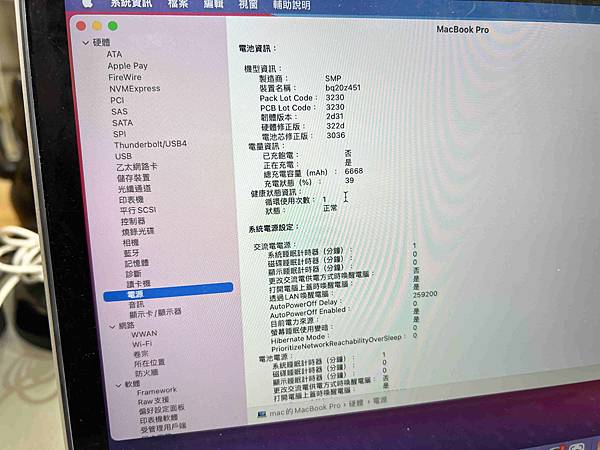Click the yellow minimize window button
The height and width of the screenshot is (450, 600).
coord(97,26)
